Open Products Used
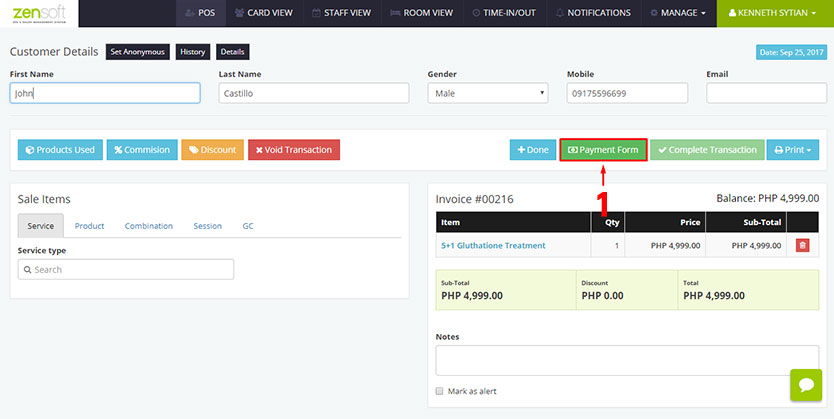 click(x=60, y=150)
